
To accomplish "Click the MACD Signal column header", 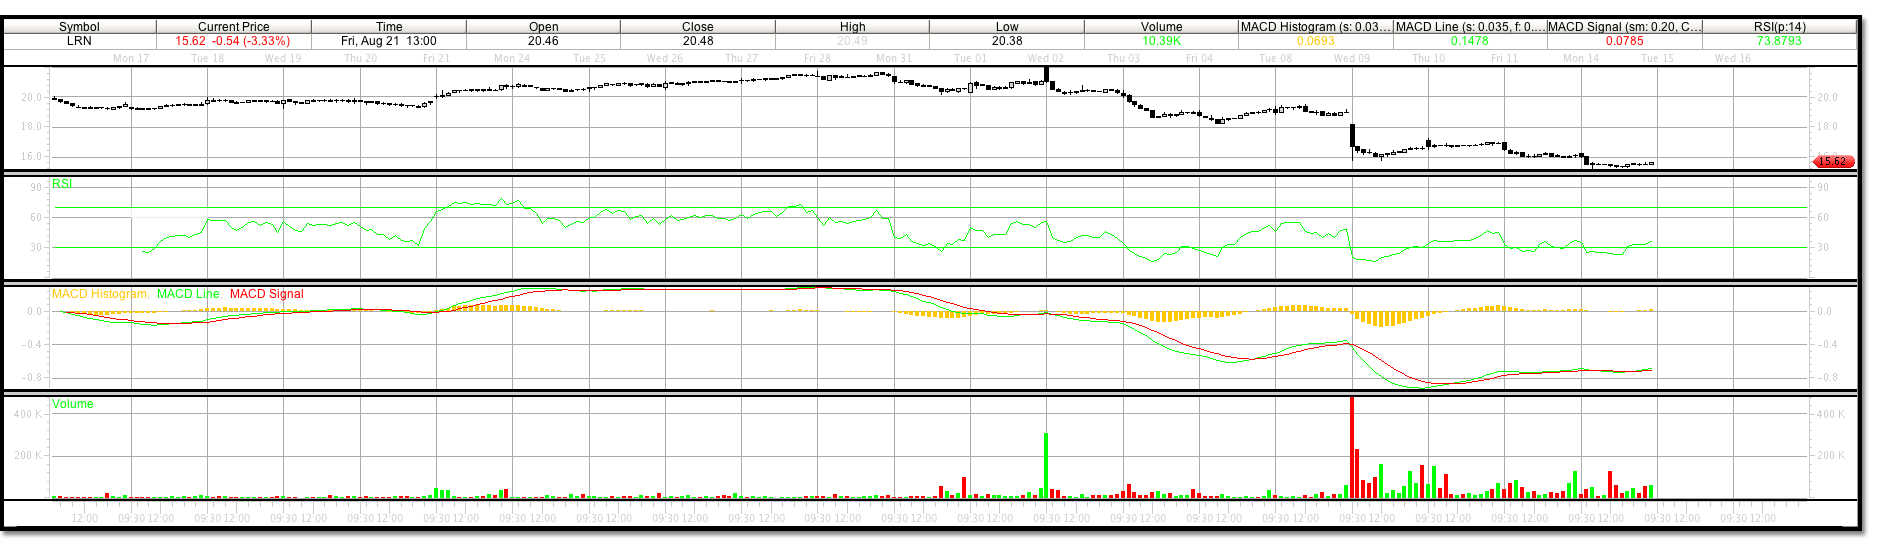I will [1624, 27].
